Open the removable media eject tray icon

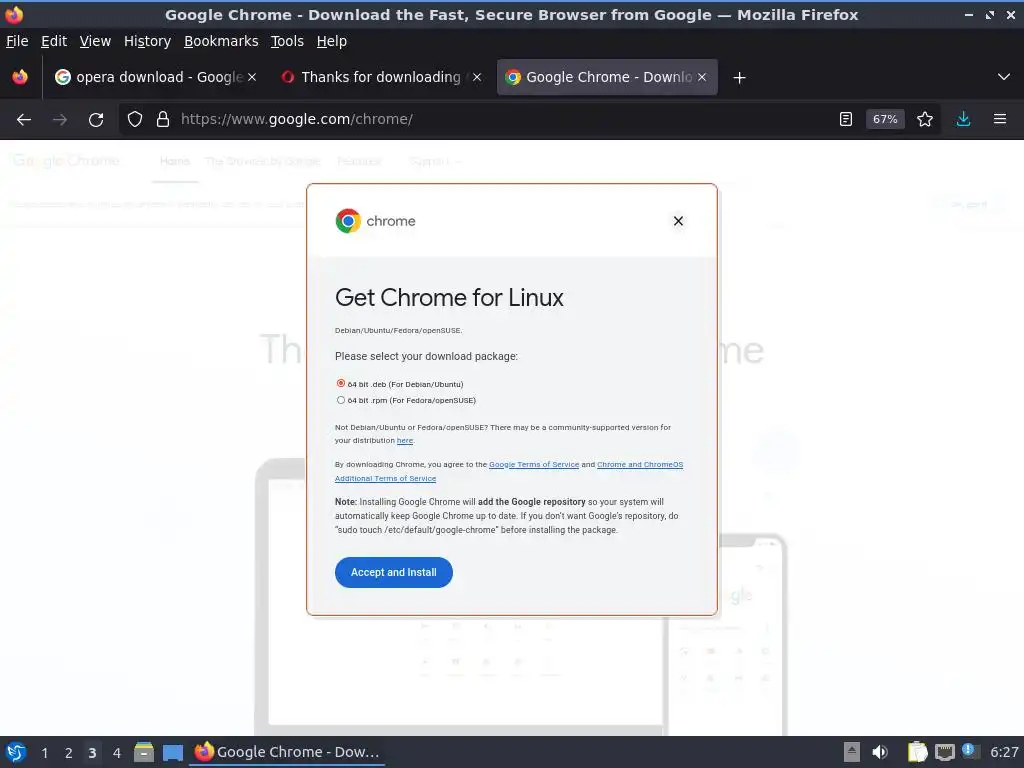click(852, 752)
